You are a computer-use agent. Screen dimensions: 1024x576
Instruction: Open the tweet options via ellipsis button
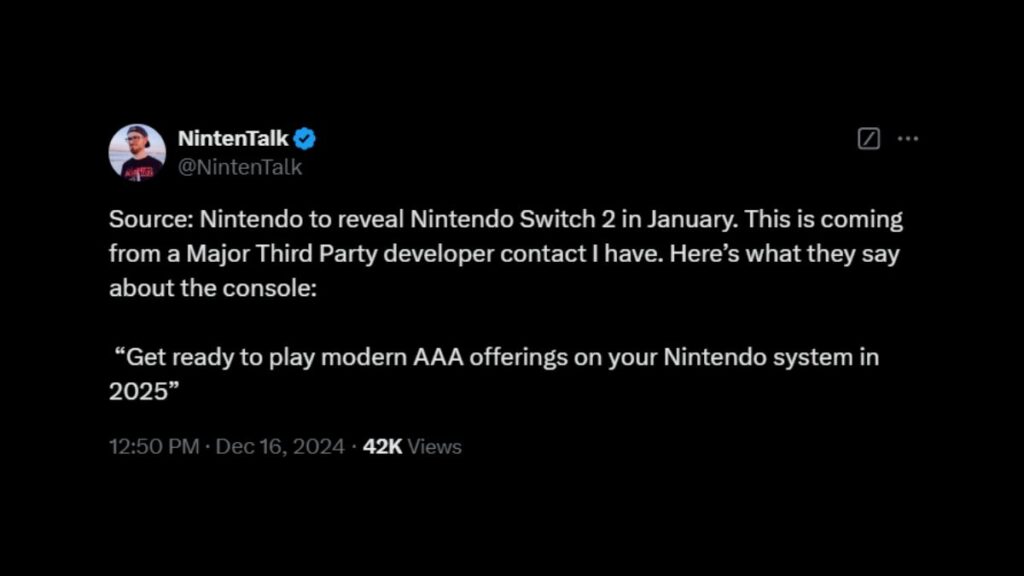908,138
